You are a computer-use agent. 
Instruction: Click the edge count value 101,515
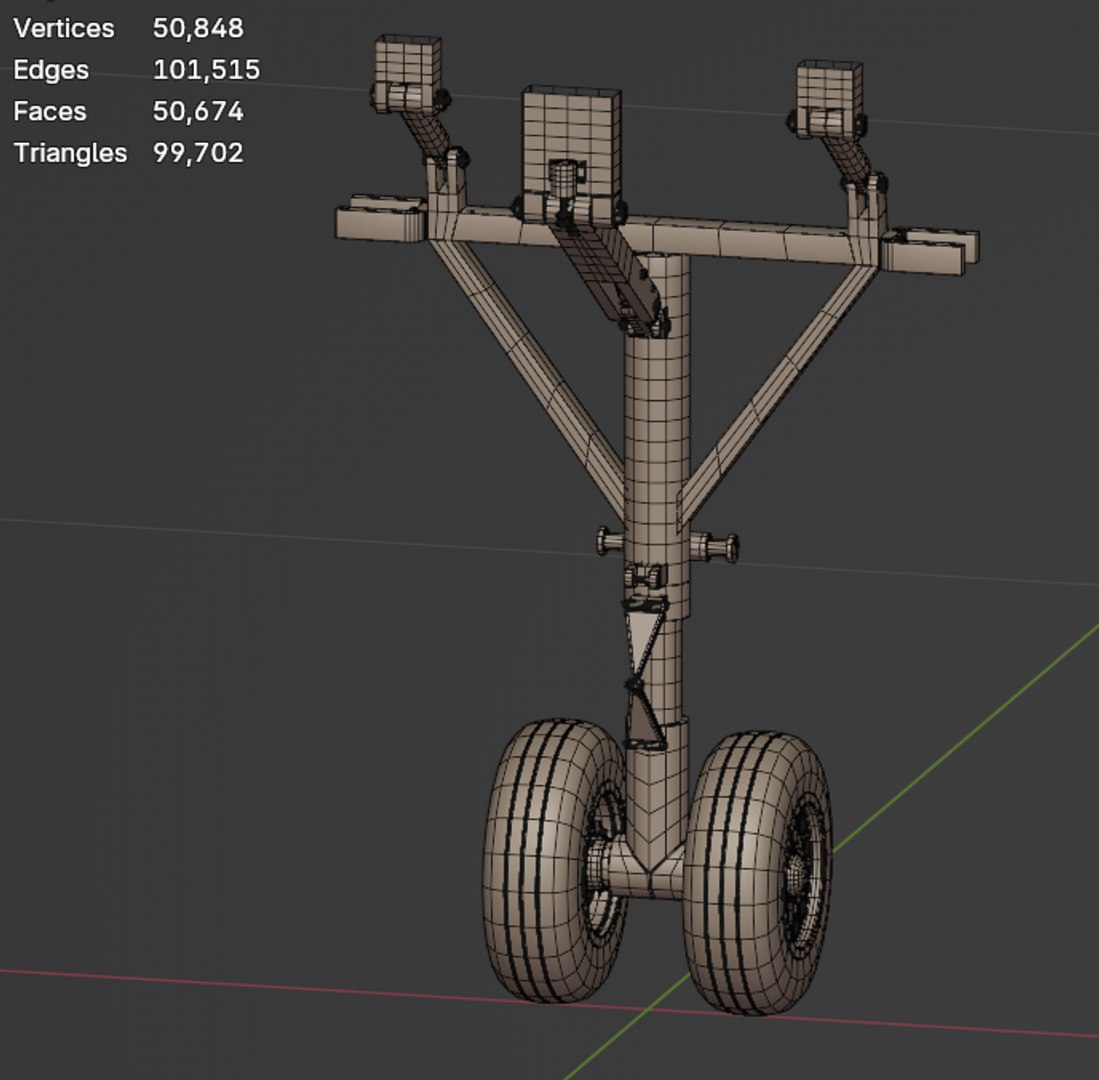coord(207,70)
